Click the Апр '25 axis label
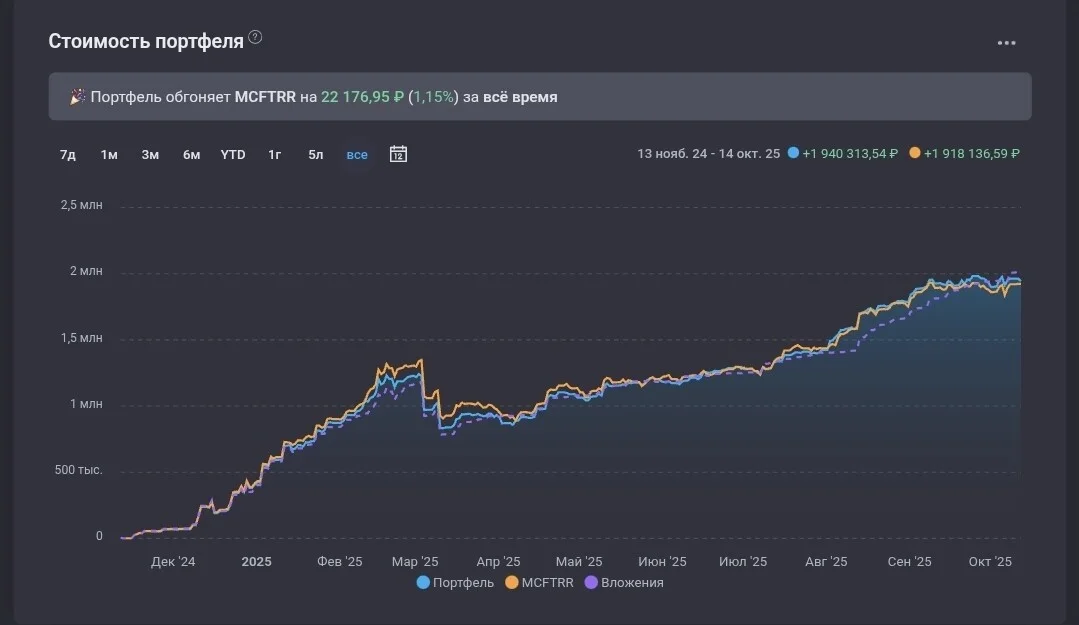The height and width of the screenshot is (625, 1079). [498, 562]
